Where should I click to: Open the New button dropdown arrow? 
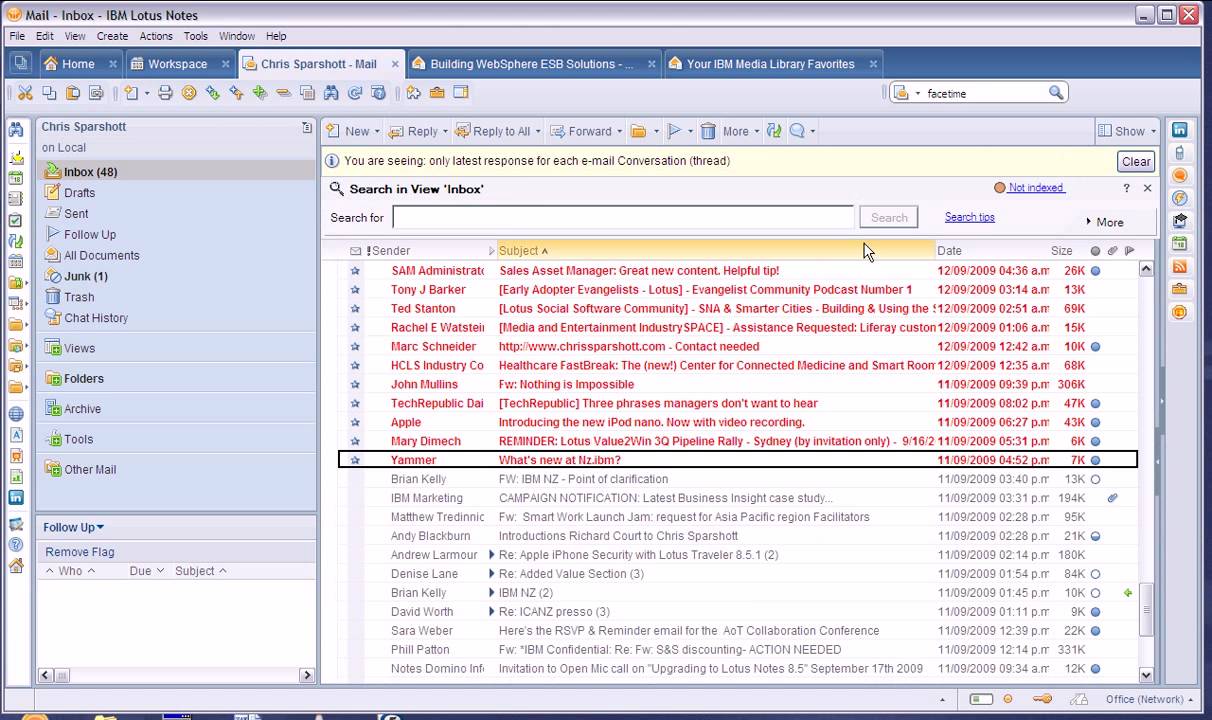(x=377, y=131)
